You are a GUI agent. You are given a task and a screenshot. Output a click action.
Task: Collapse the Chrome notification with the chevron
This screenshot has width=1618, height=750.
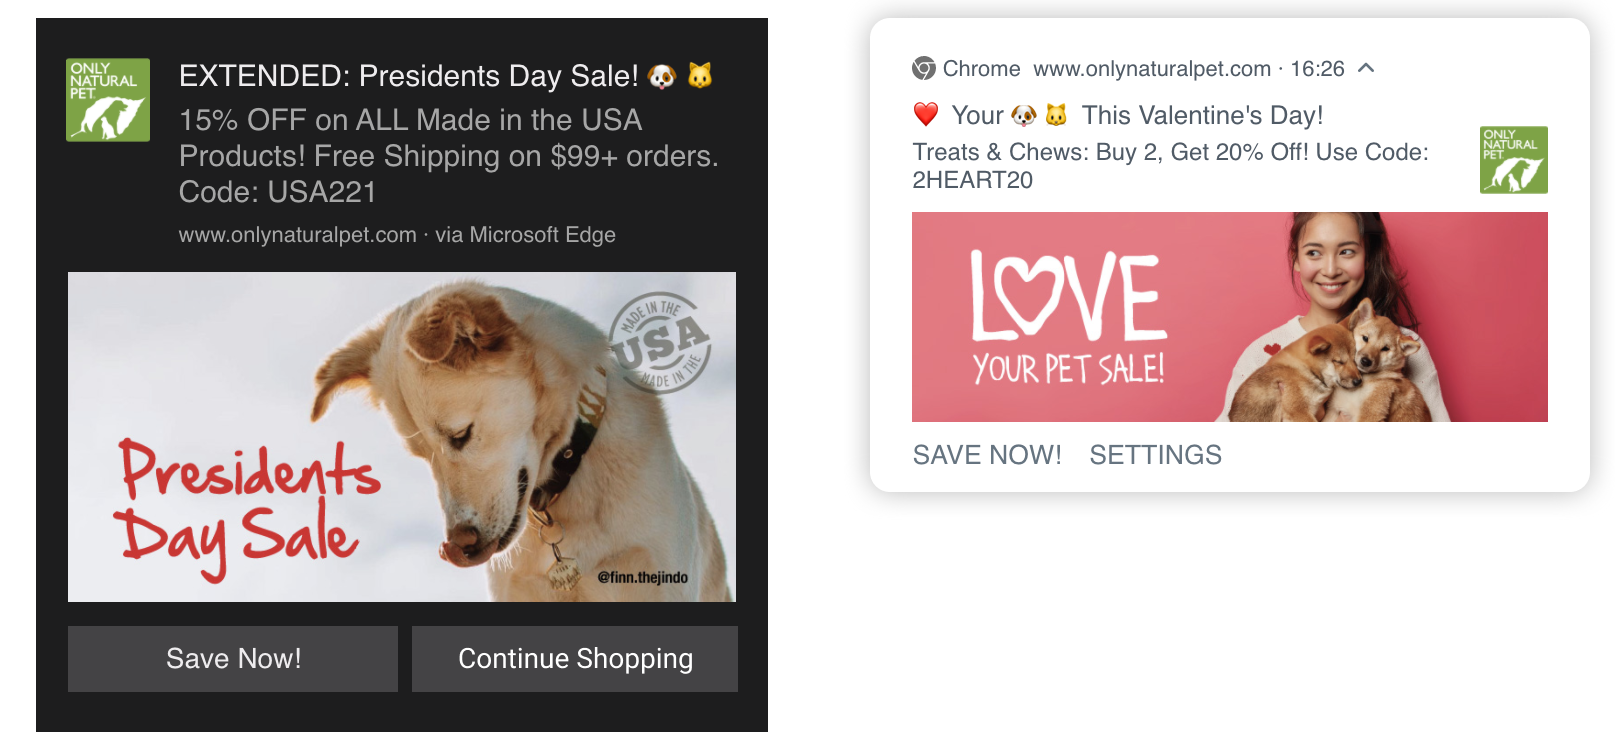click(x=1366, y=68)
